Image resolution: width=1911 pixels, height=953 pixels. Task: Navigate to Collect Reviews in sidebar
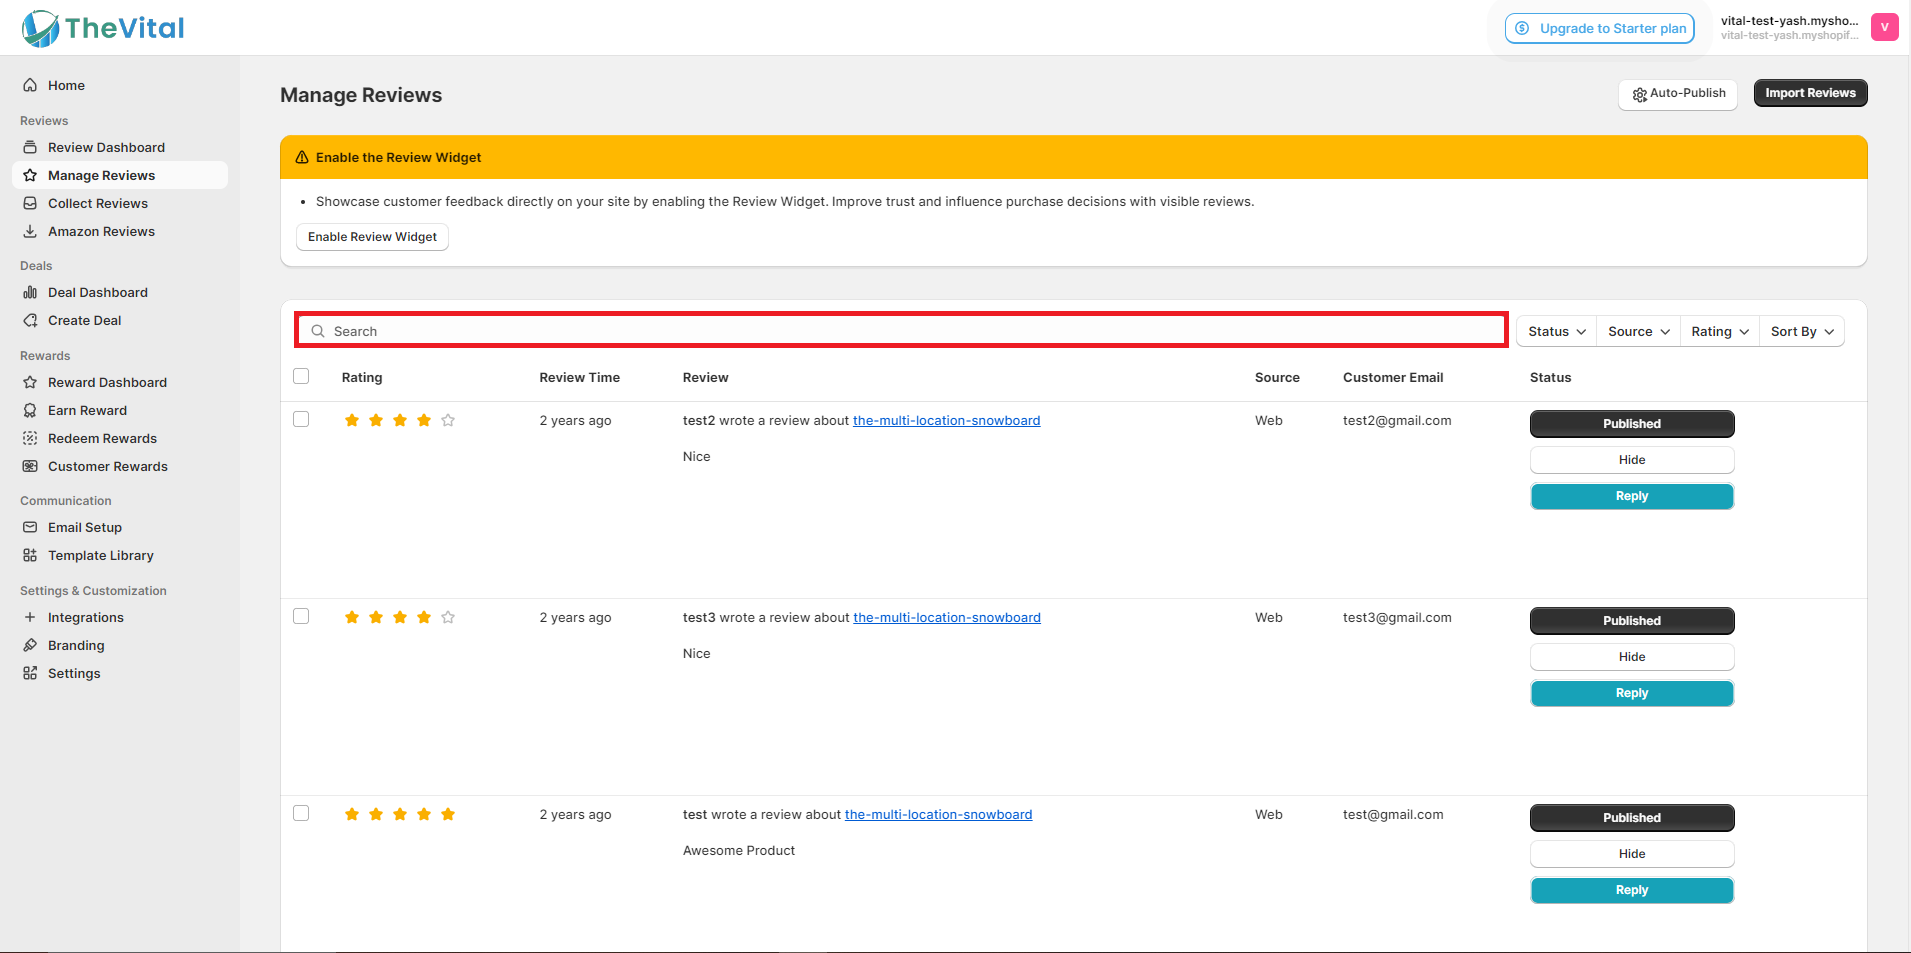(98, 203)
